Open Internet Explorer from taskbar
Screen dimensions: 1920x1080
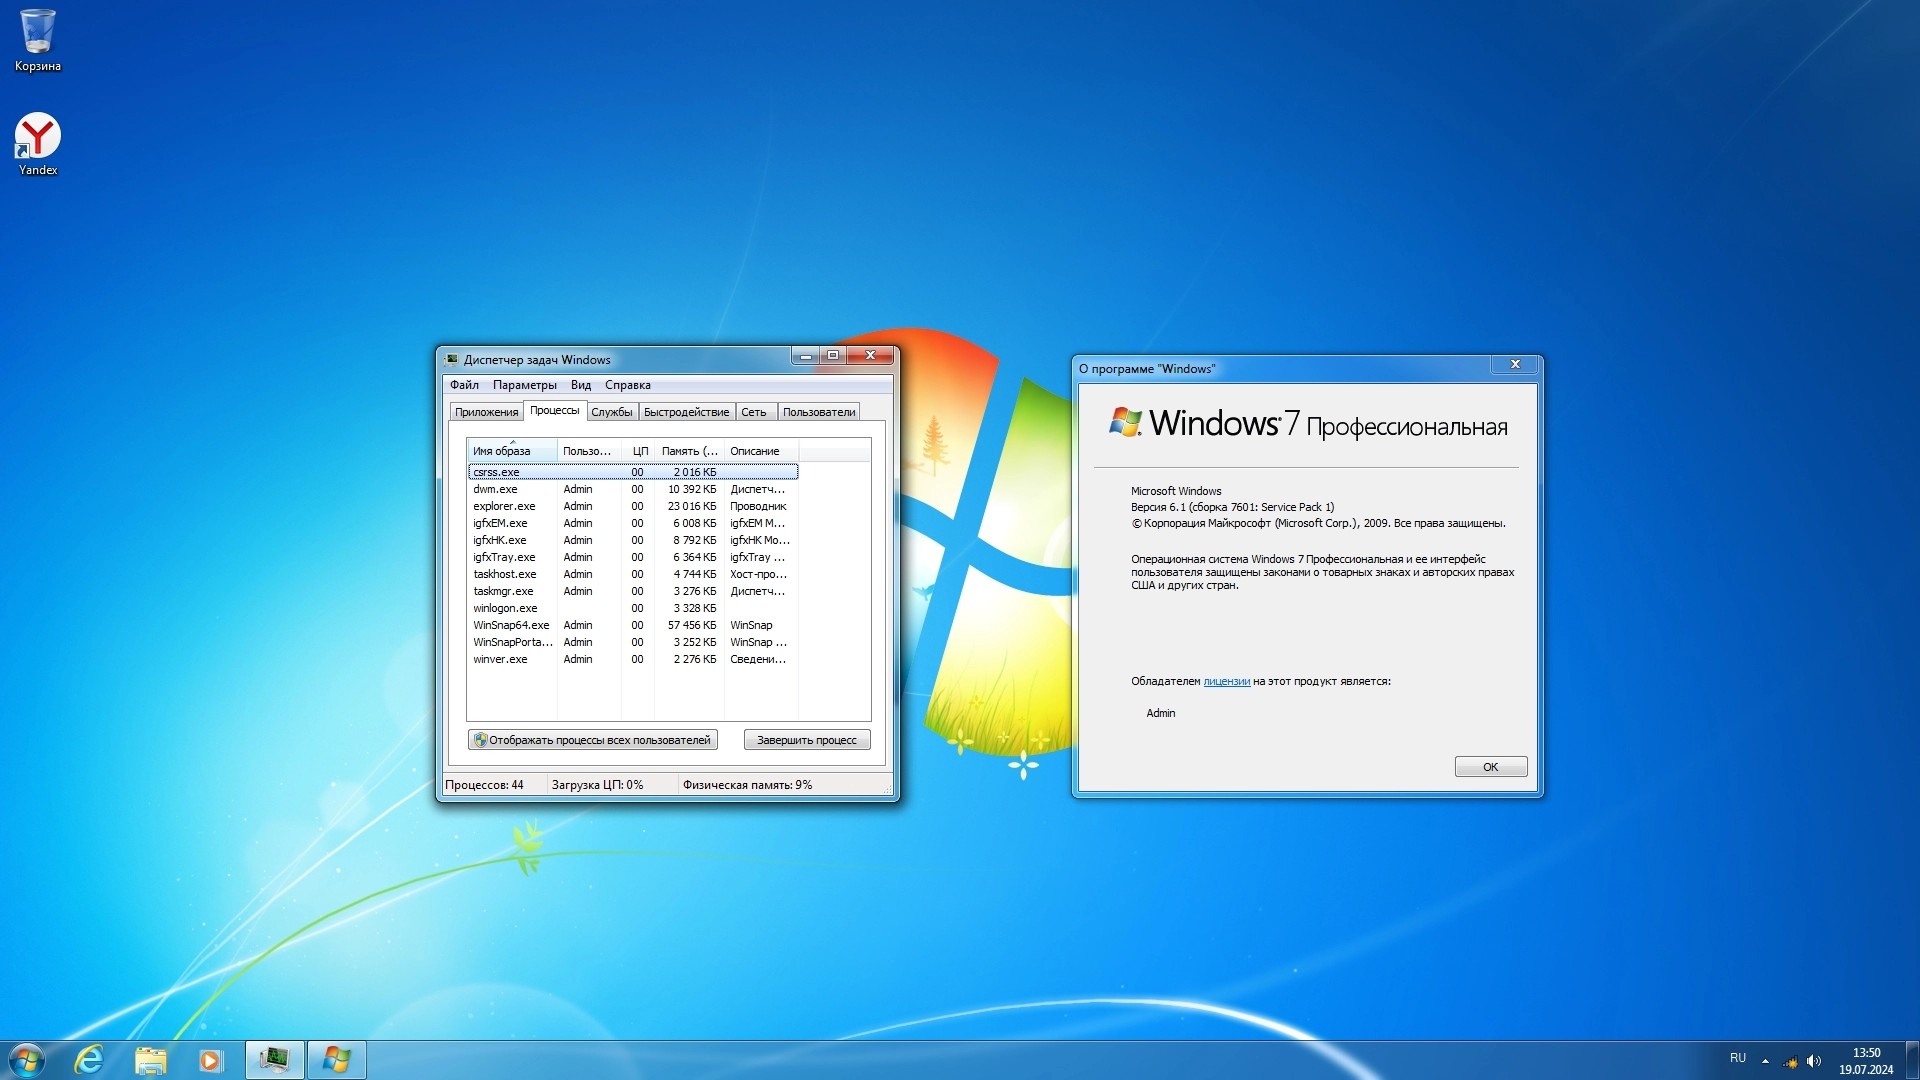pos(90,1060)
